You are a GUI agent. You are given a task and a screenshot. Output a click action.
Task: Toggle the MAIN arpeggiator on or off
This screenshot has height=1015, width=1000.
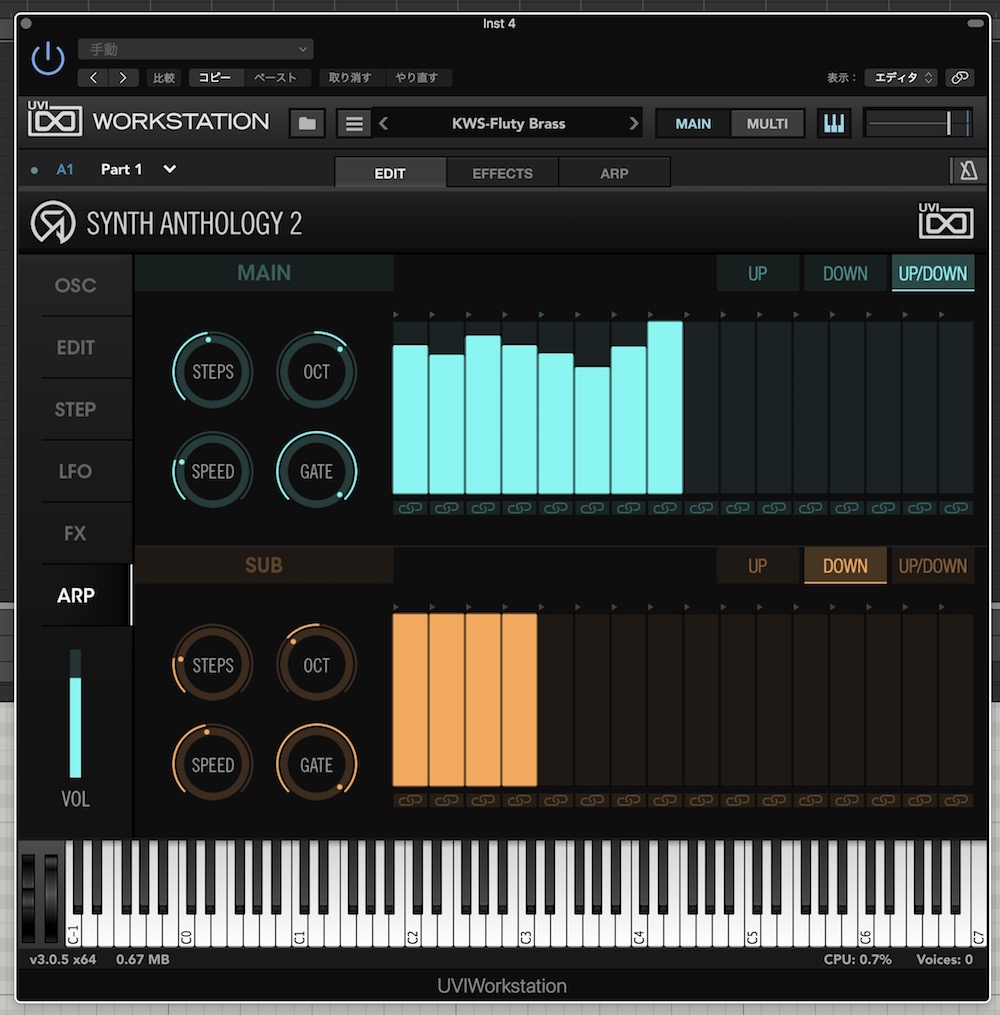(x=264, y=272)
